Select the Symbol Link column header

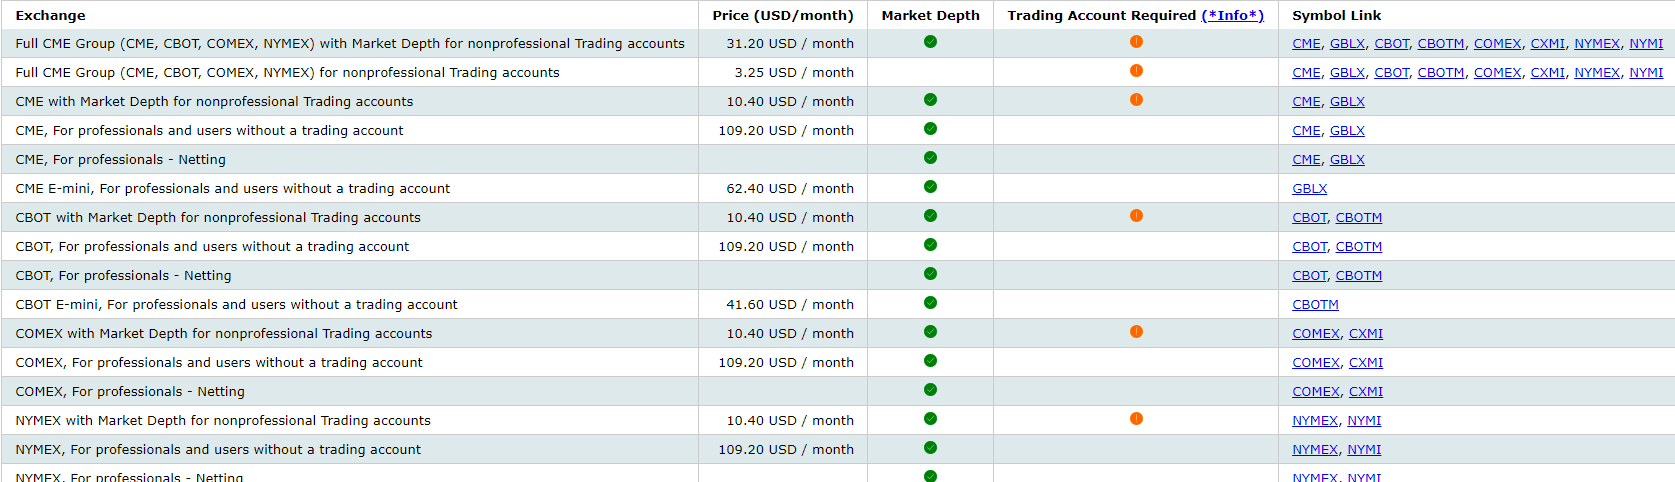(1336, 15)
